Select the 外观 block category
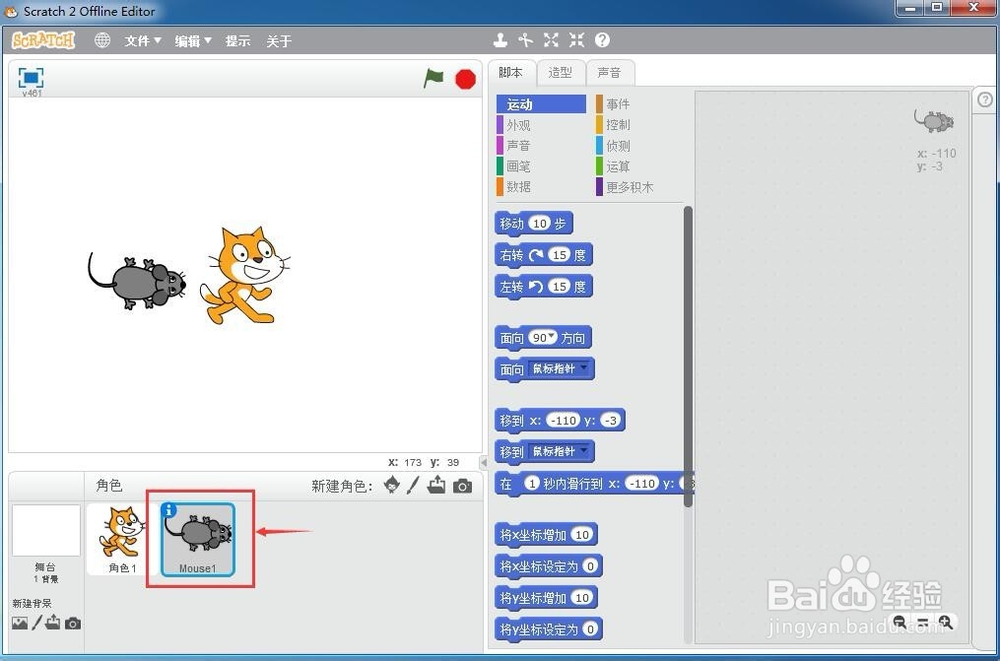Screen dimensions: 1000x661 [541, 125]
